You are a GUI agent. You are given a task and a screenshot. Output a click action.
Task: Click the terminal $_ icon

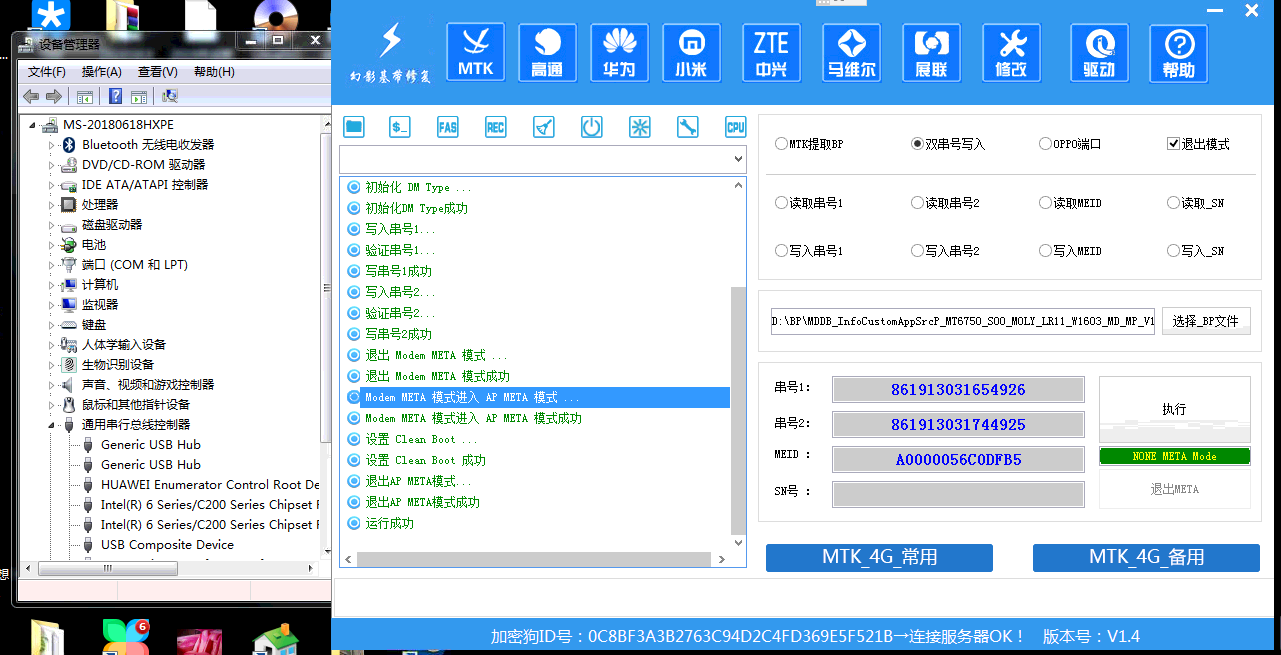pos(400,127)
